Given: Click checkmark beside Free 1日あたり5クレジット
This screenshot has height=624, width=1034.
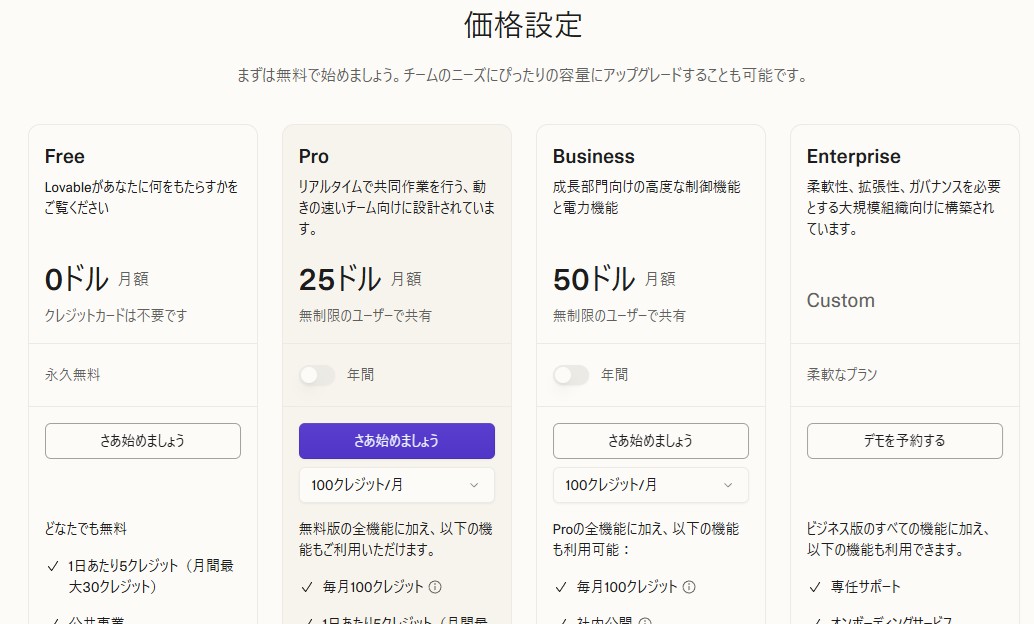Looking at the screenshot, I should [52, 566].
